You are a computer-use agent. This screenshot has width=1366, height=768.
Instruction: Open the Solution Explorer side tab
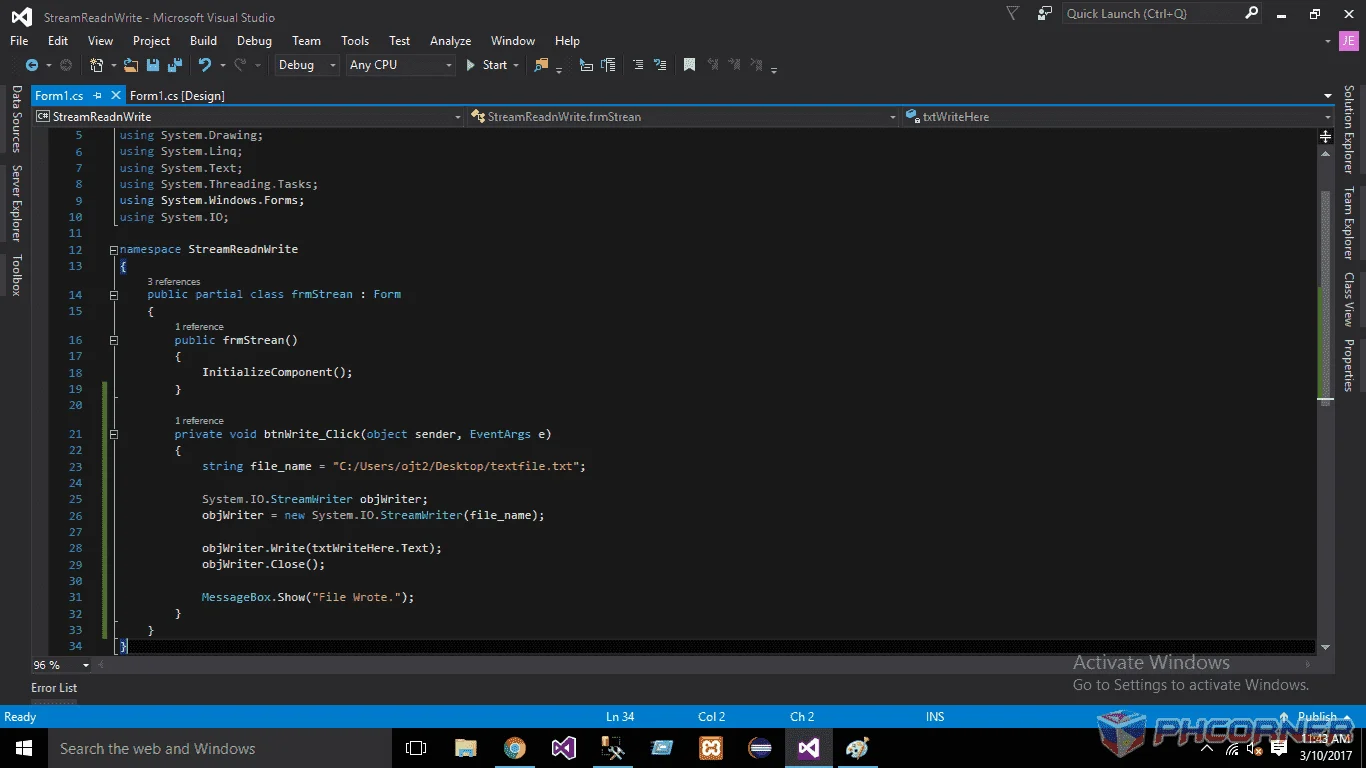click(1348, 130)
